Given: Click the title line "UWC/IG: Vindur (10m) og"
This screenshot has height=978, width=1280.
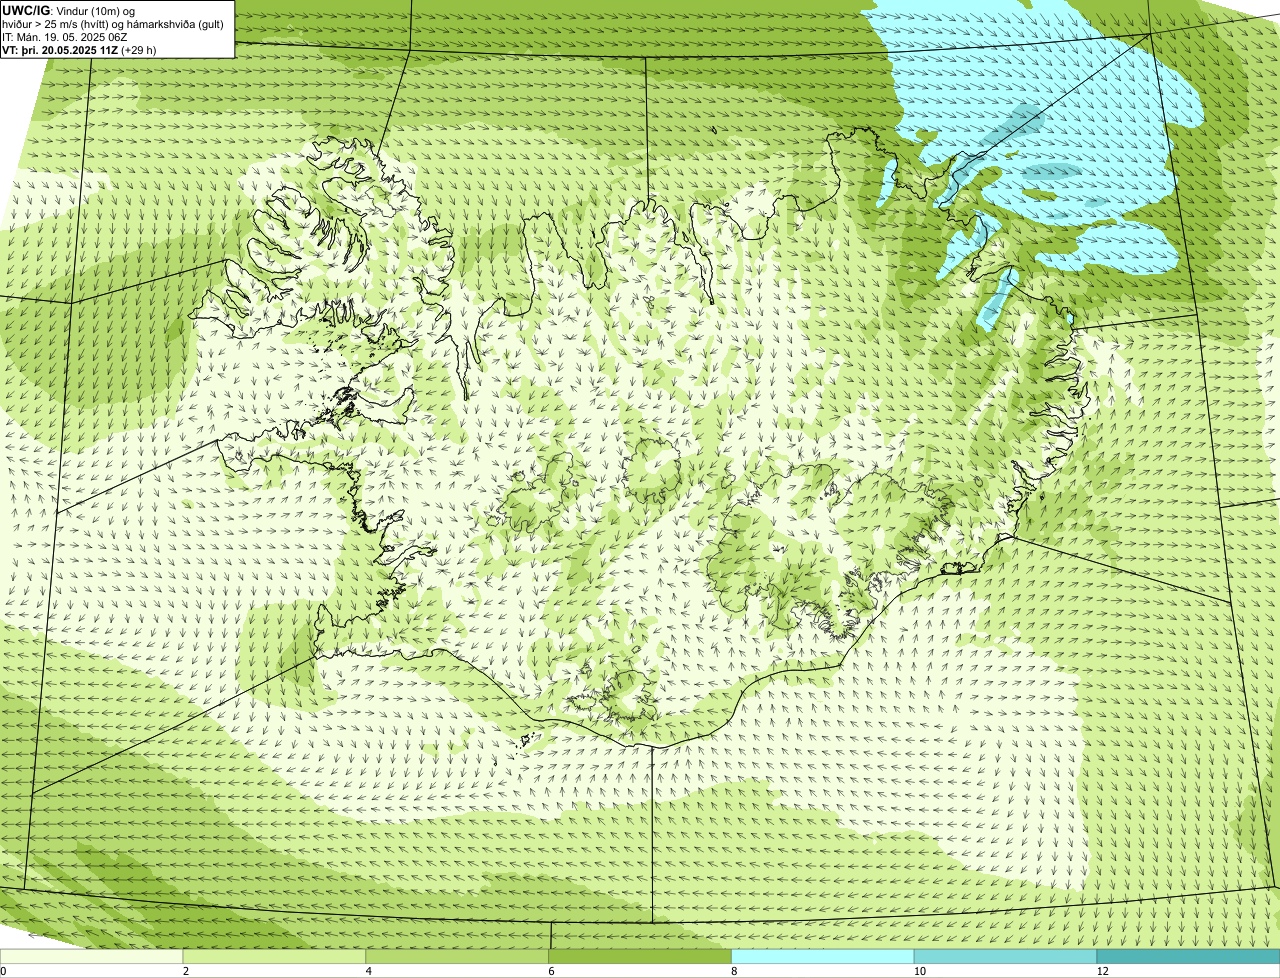Looking at the screenshot, I should [x=69, y=11].
